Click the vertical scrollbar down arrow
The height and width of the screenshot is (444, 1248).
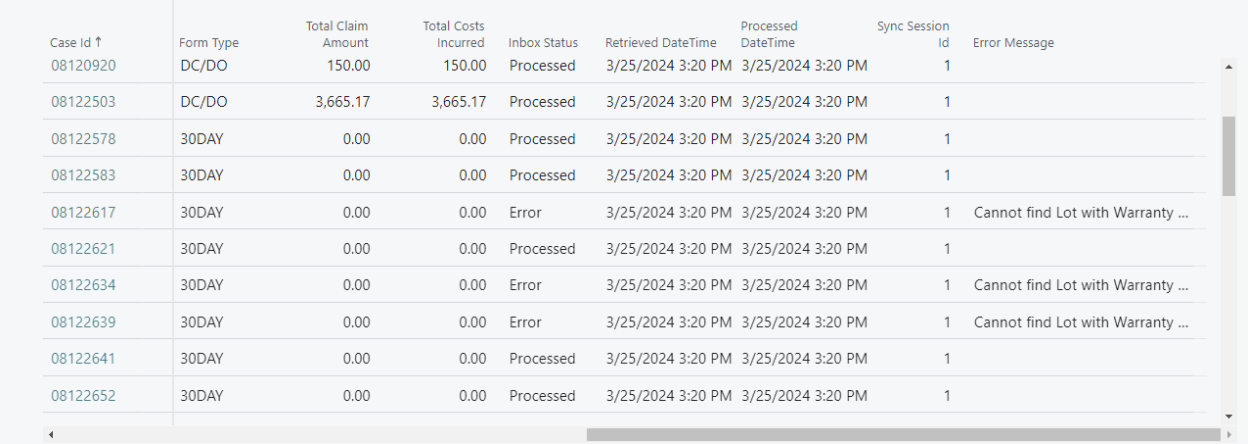pyautogui.click(x=1229, y=415)
